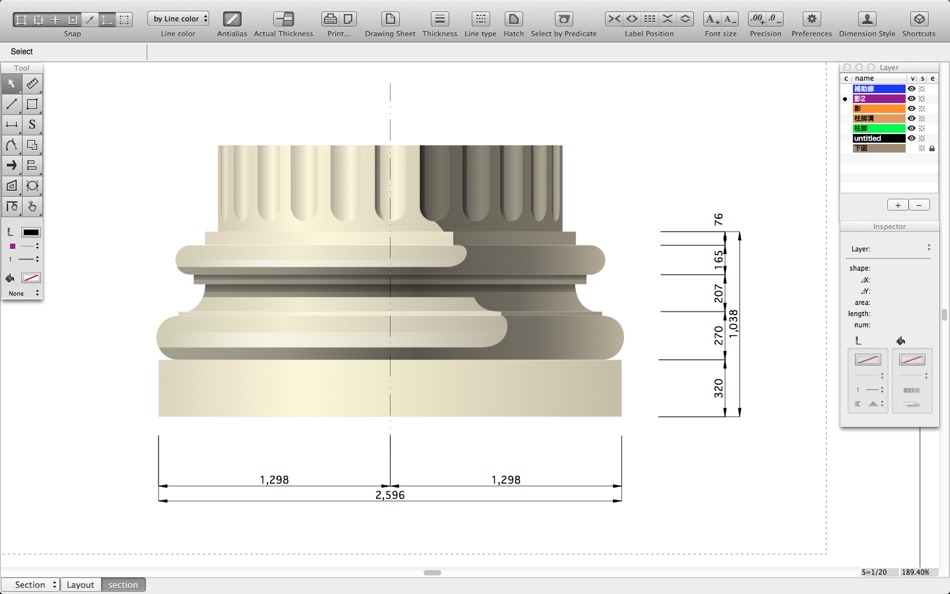Open the Dimension Style settings
950x594 pixels.
867,19
